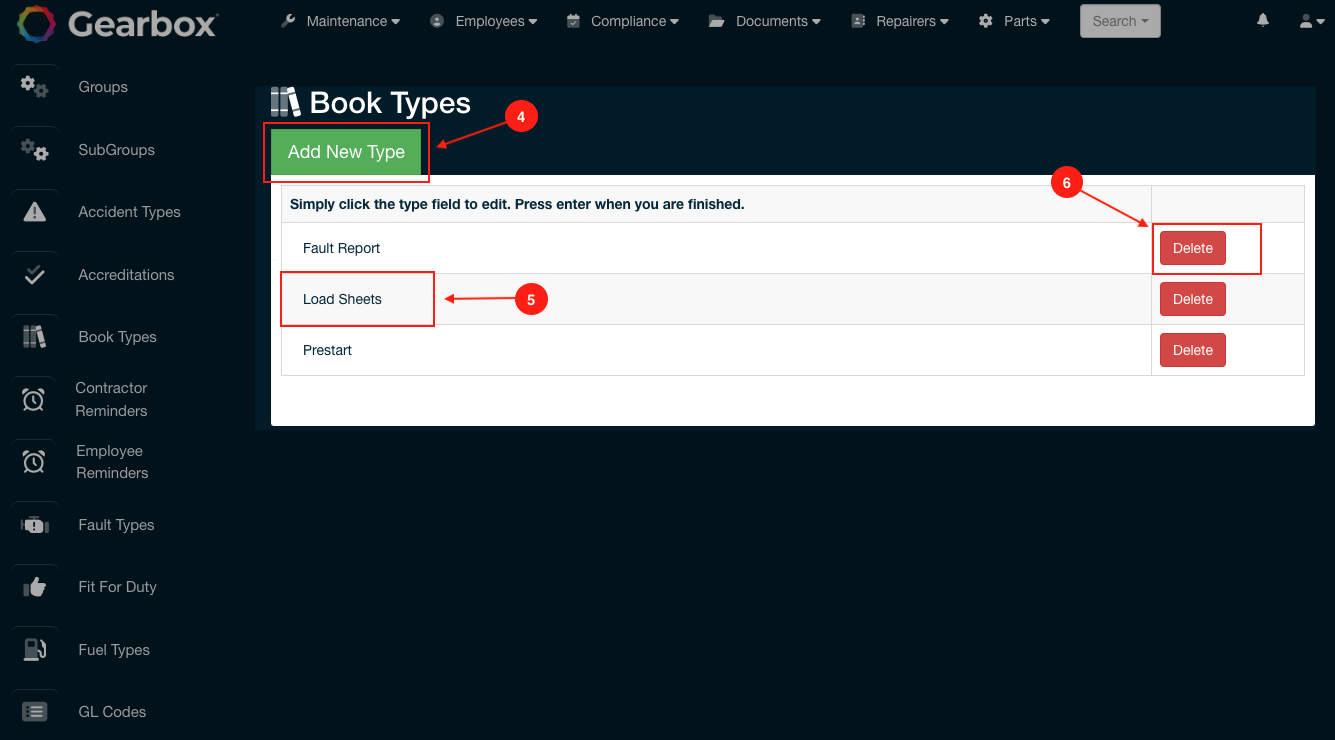Click the Accident Types warning triangle icon

[34, 212]
